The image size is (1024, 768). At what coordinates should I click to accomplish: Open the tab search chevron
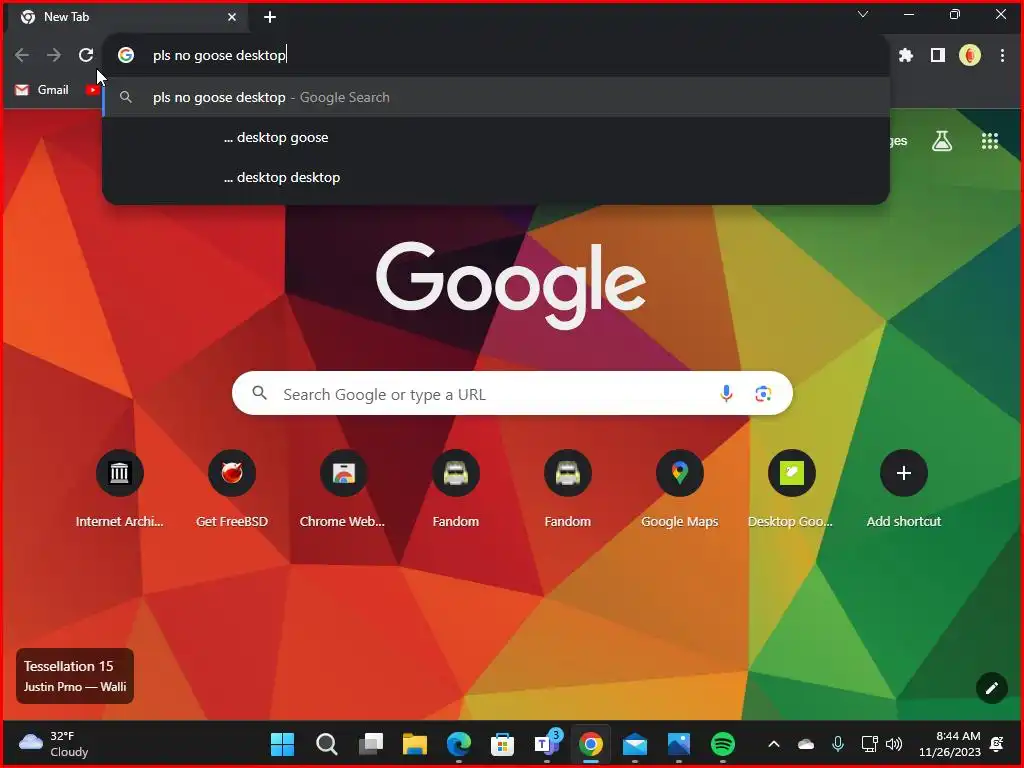point(863,14)
